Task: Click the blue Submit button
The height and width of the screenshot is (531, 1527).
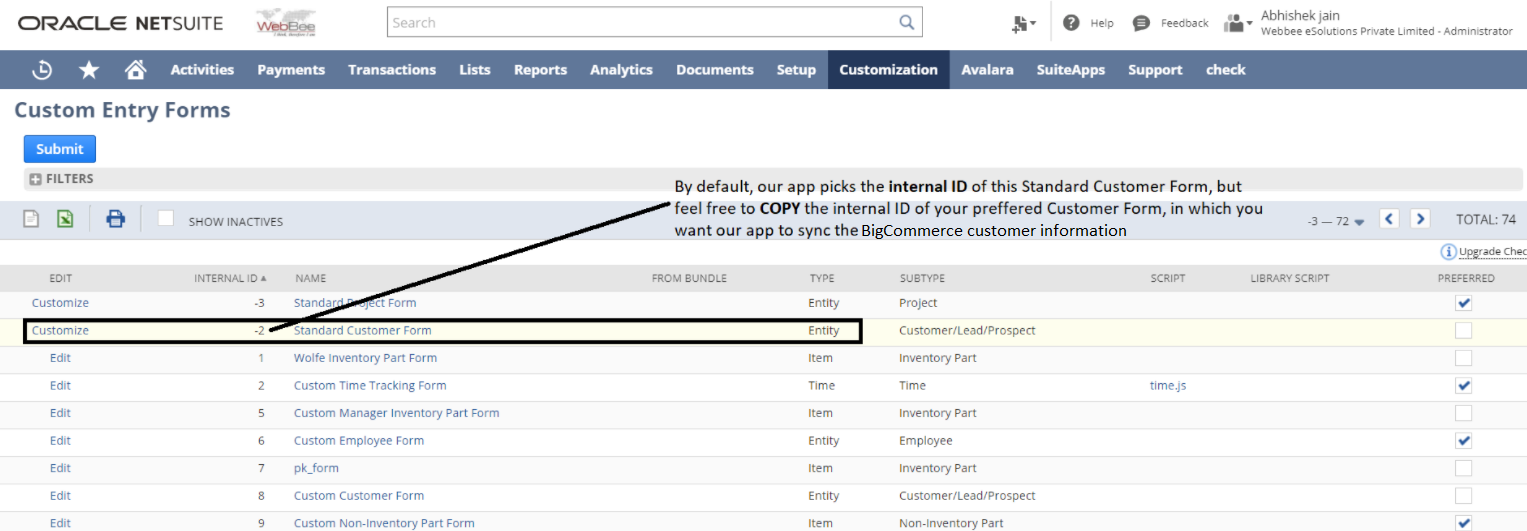Action: tap(60, 149)
